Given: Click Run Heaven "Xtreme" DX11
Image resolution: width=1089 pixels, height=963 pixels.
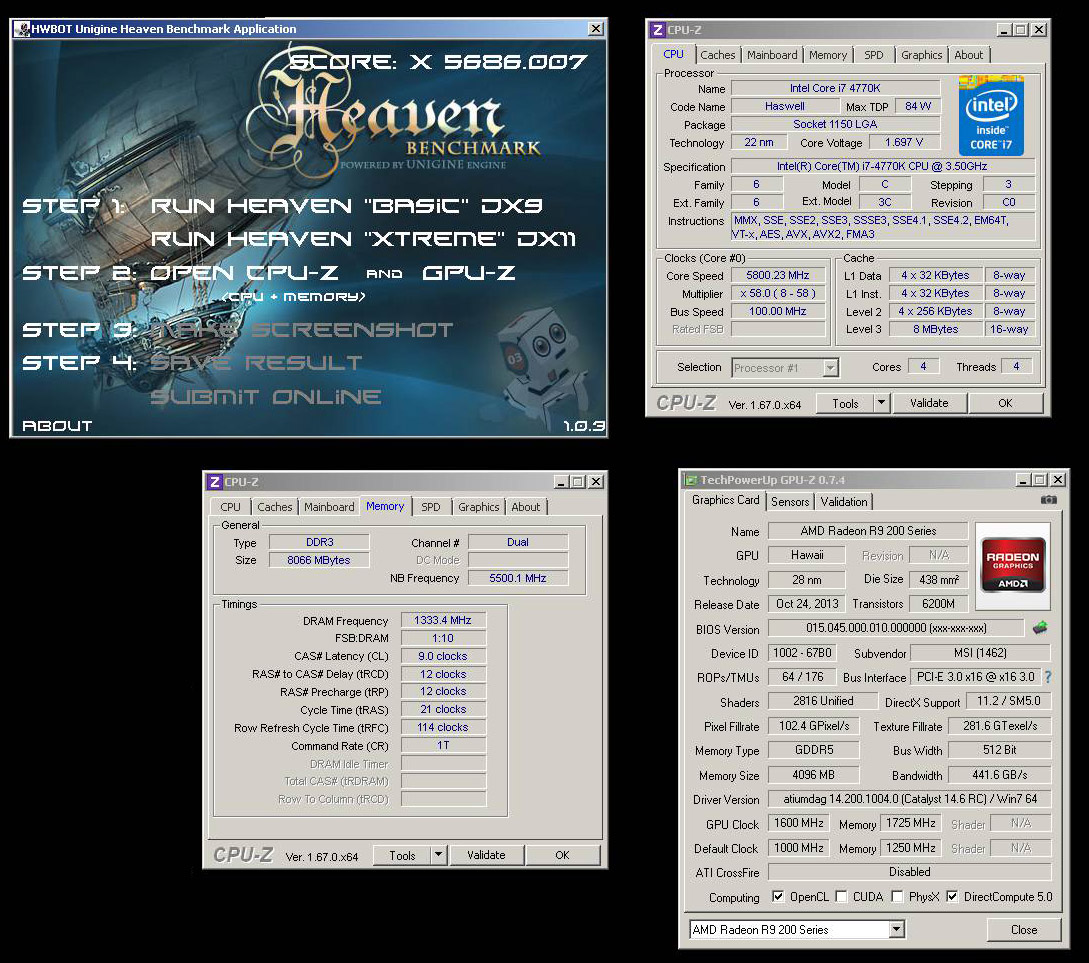Looking at the screenshot, I should click(x=363, y=239).
